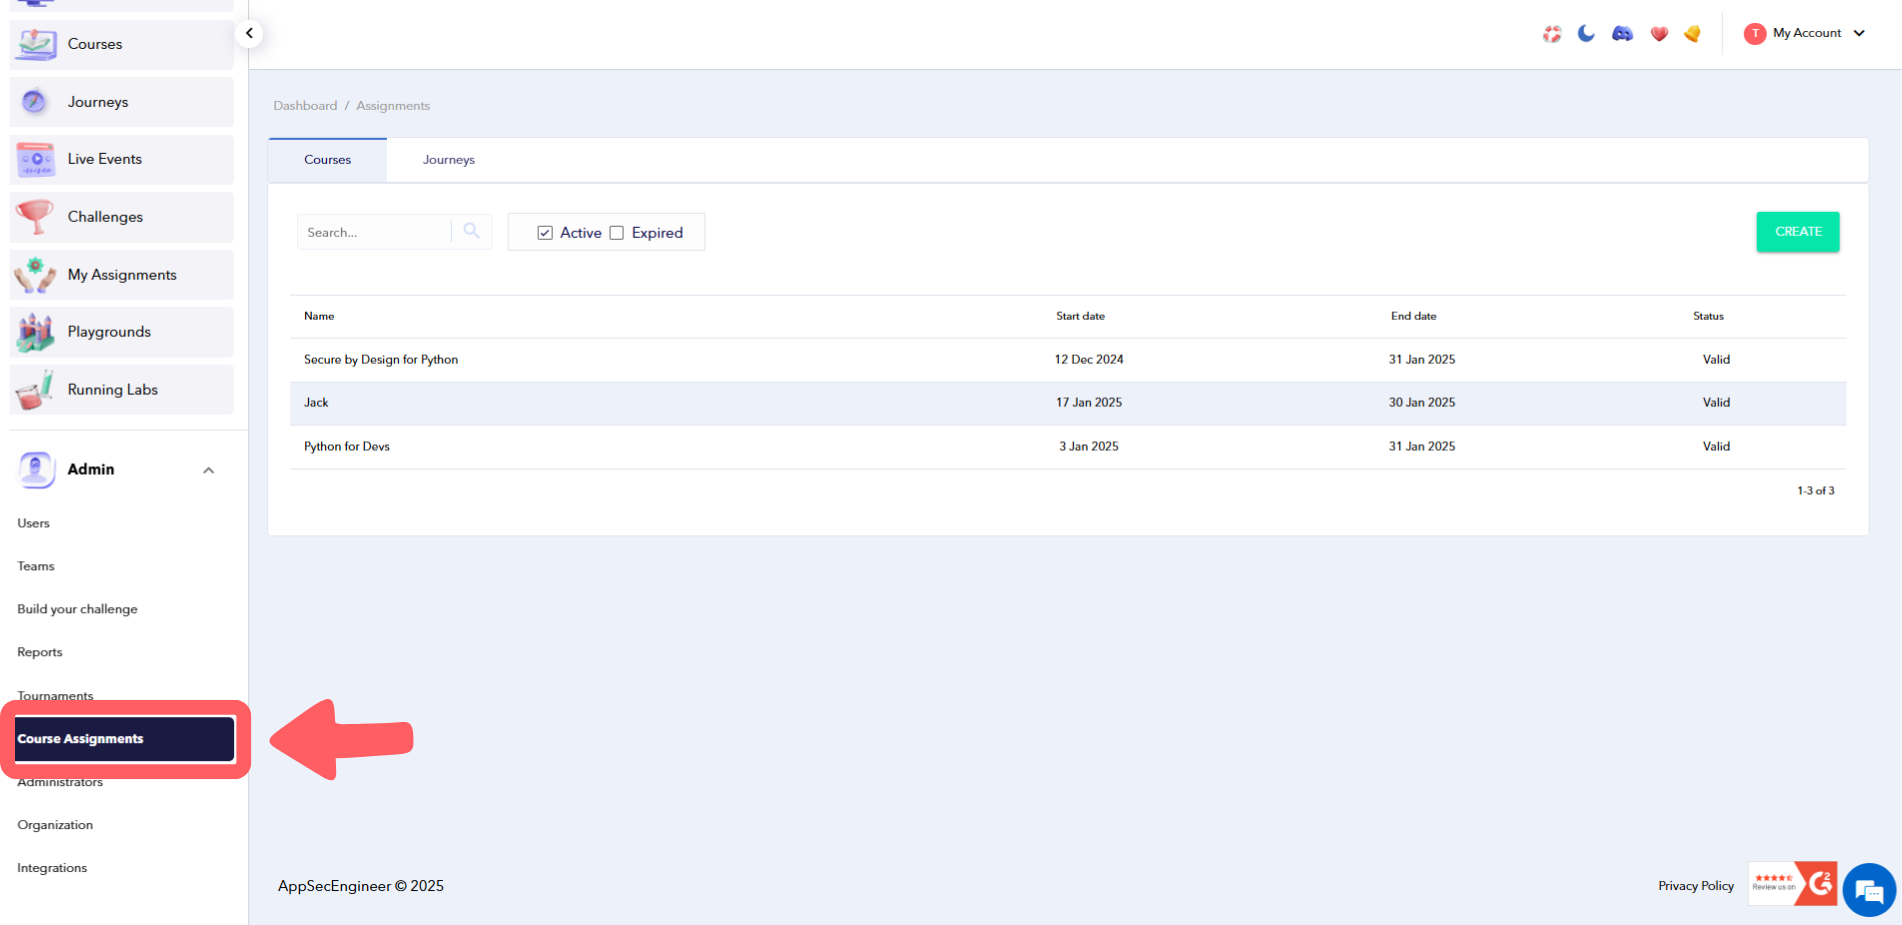Toggle dark mode with the moon icon

pyautogui.click(x=1586, y=33)
